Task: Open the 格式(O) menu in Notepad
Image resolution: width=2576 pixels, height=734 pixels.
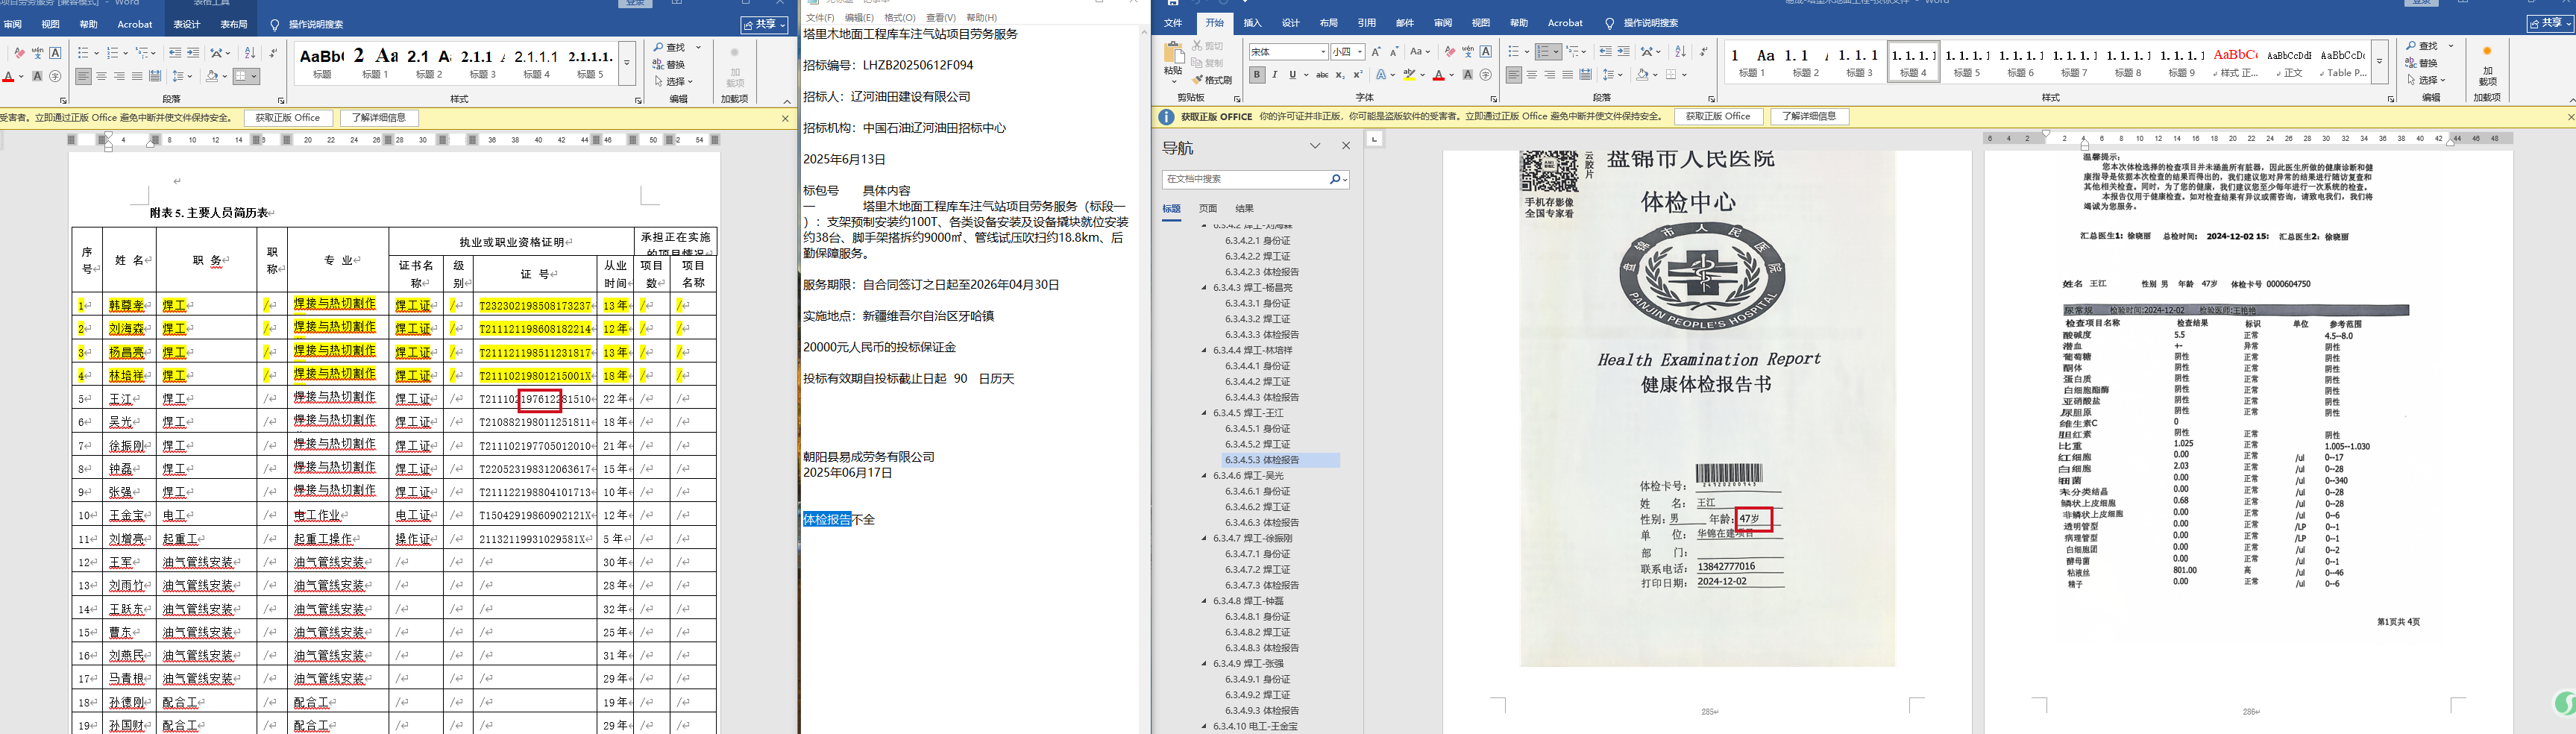Action: tap(900, 18)
